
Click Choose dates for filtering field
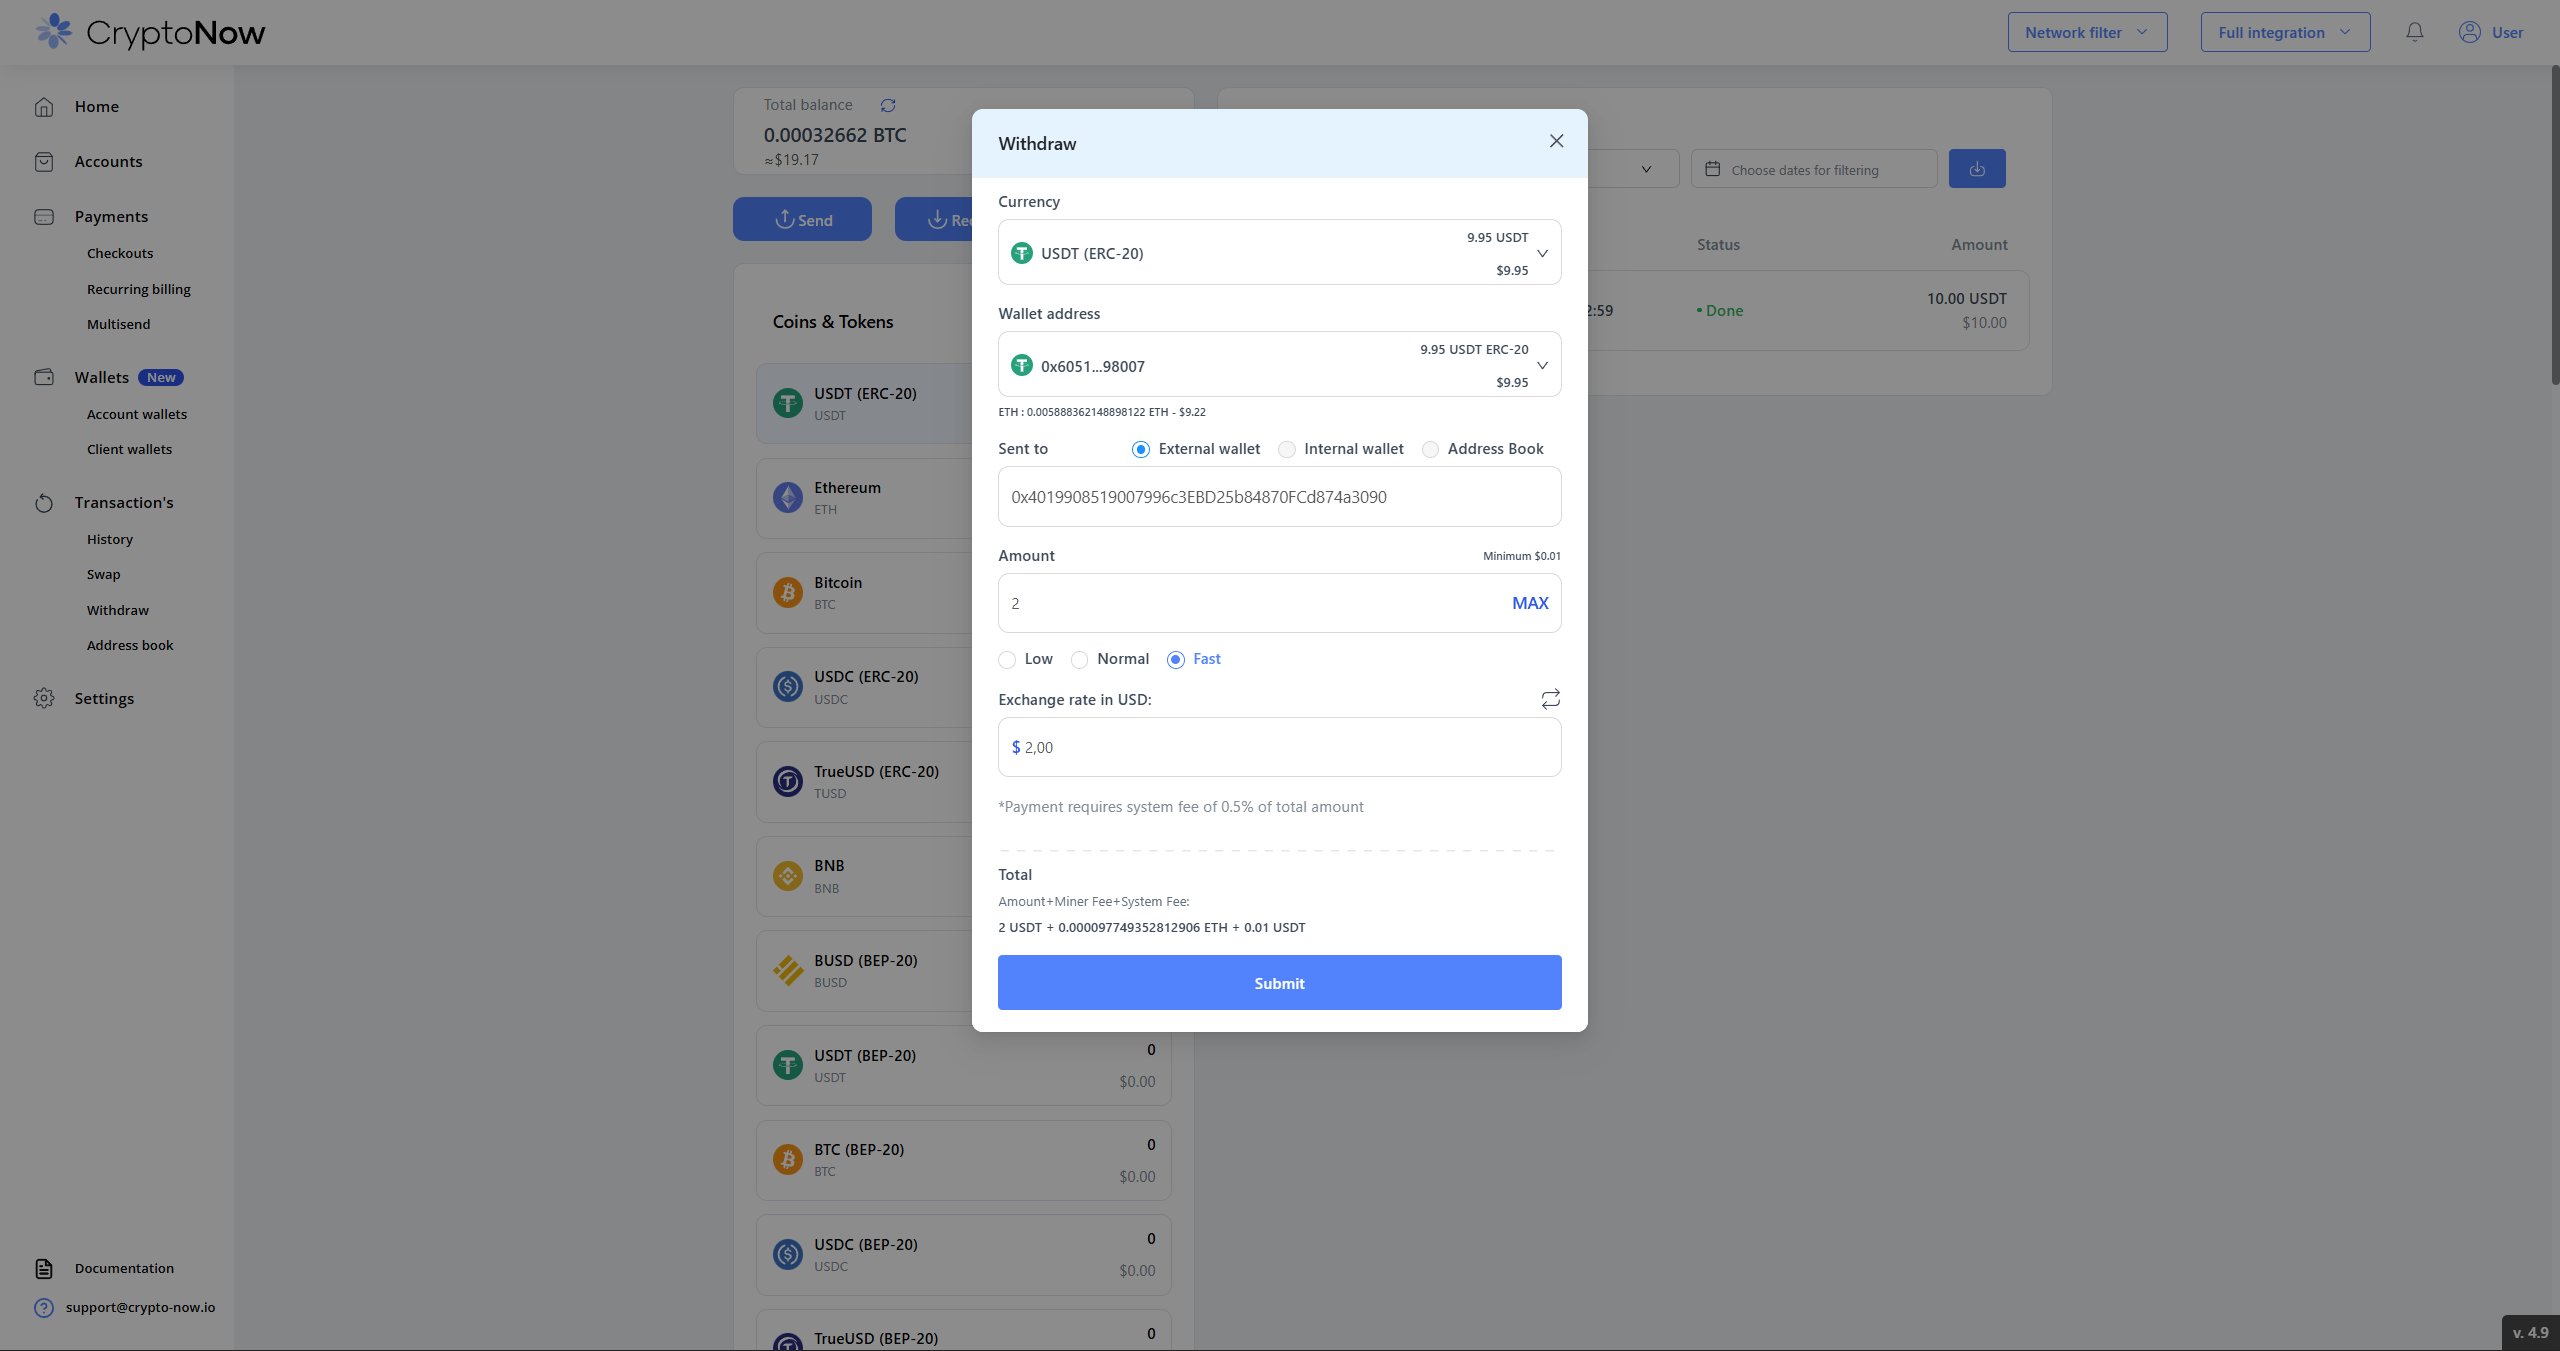(x=1814, y=169)
